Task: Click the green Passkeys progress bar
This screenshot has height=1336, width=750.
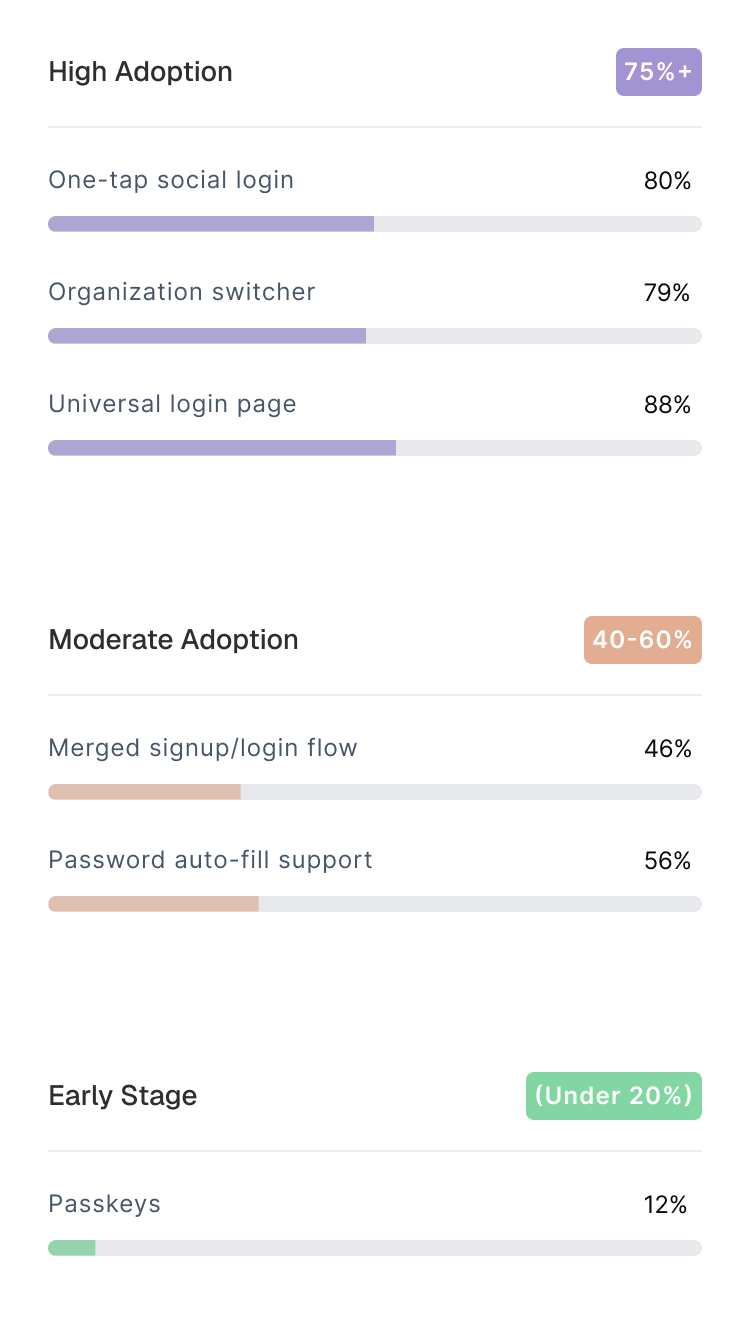Action: point(72,1248)
